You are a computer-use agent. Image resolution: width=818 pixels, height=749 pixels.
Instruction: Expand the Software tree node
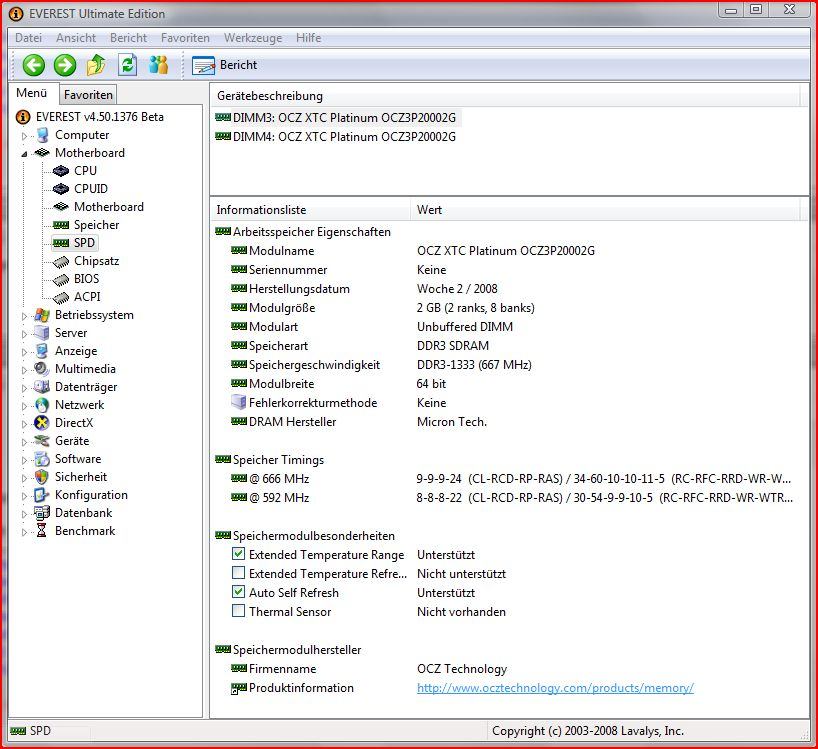click(x=24, y=460)
